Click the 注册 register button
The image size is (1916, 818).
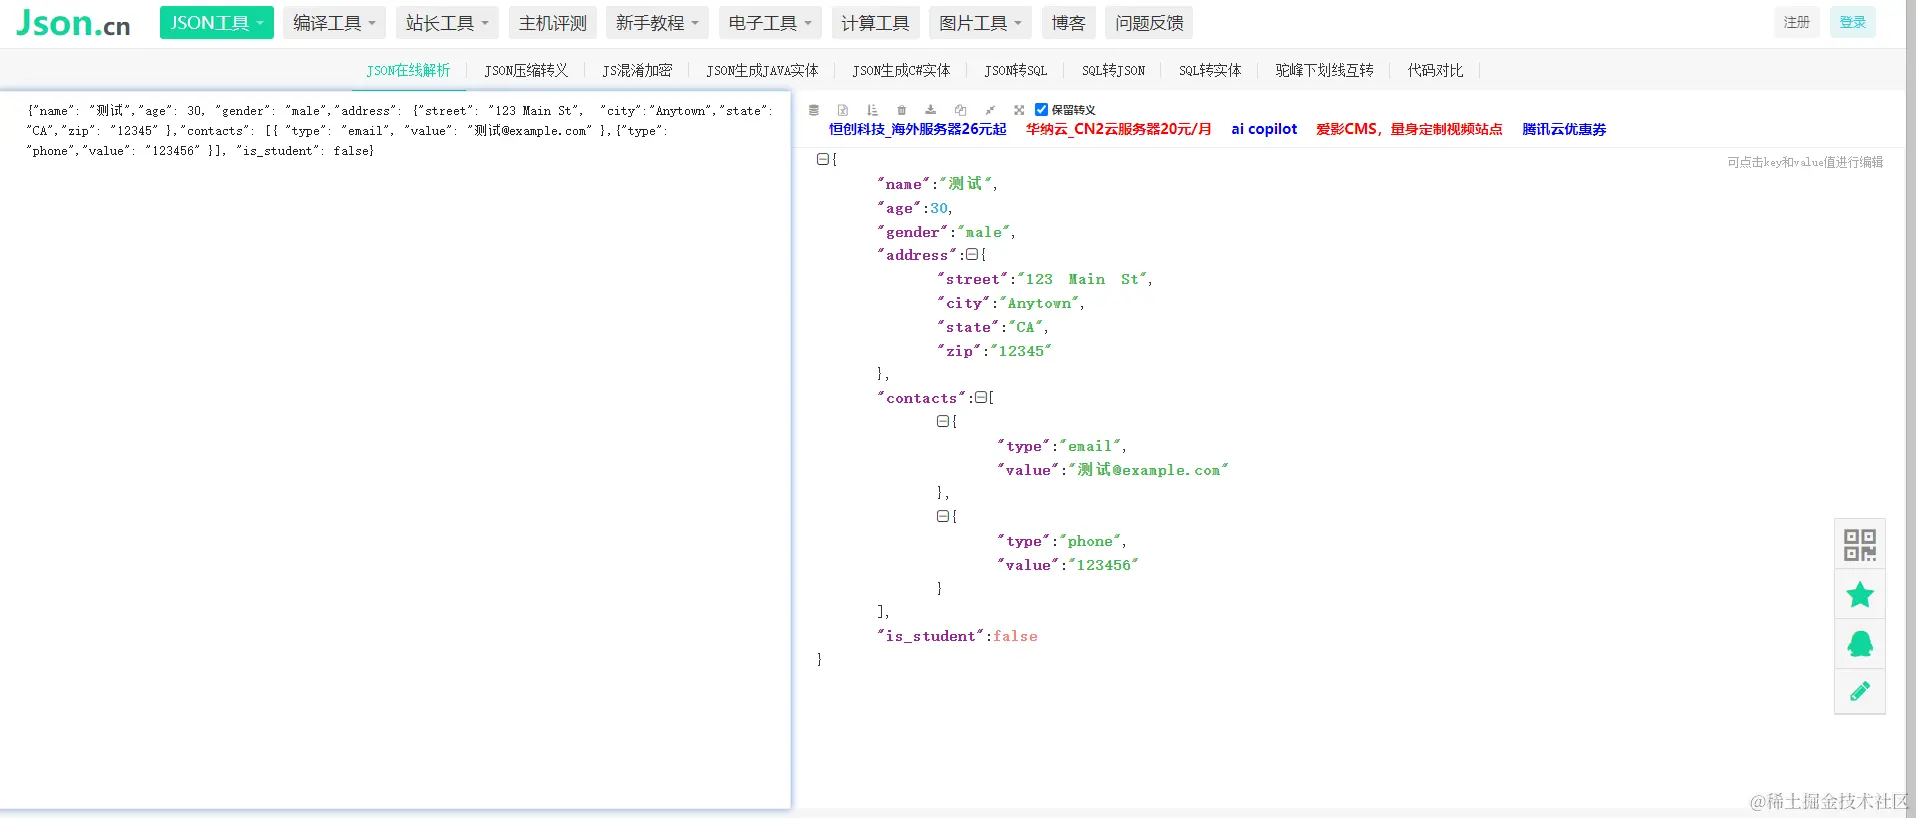tap(1797, 22)
